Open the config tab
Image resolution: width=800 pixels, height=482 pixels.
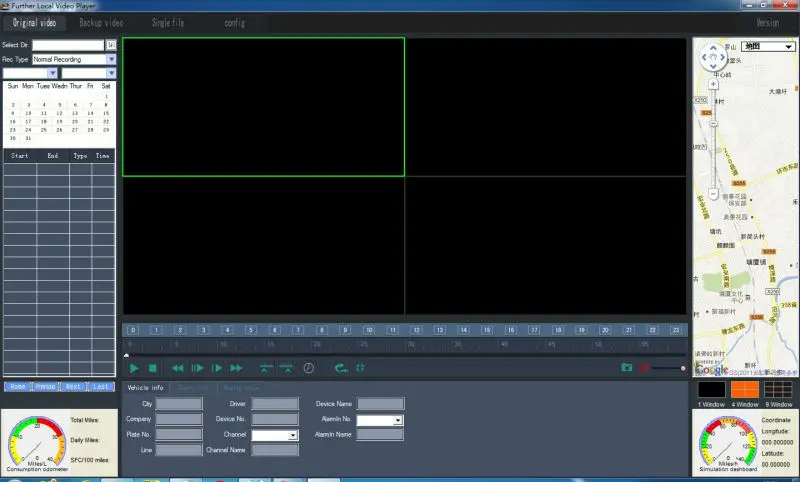click(234, 22)
